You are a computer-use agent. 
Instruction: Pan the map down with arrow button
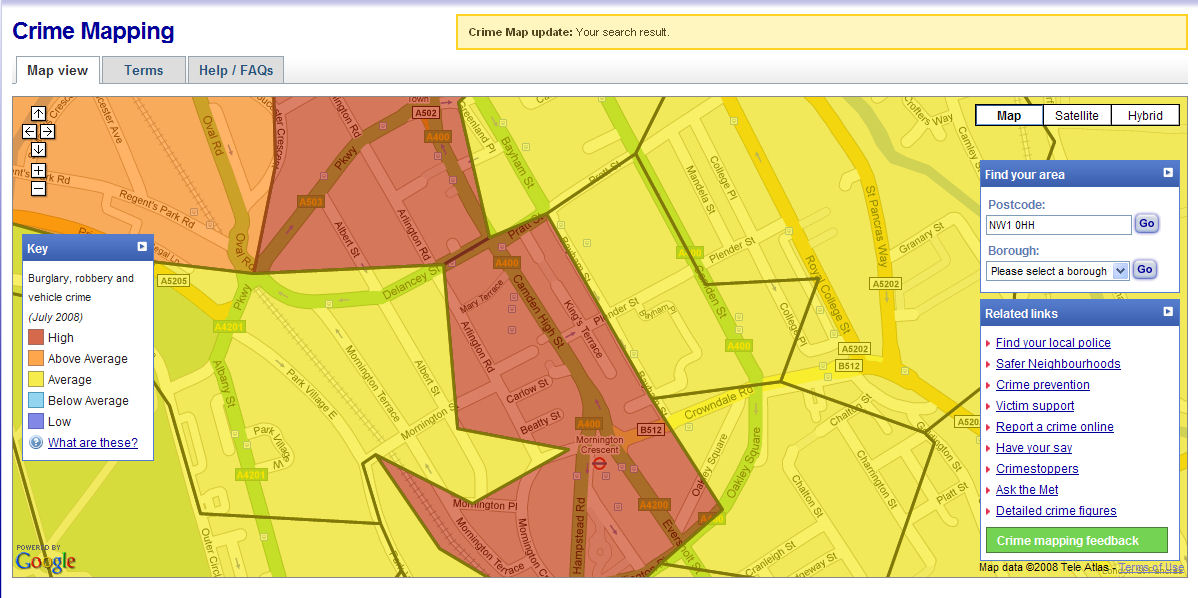[38, 150]
